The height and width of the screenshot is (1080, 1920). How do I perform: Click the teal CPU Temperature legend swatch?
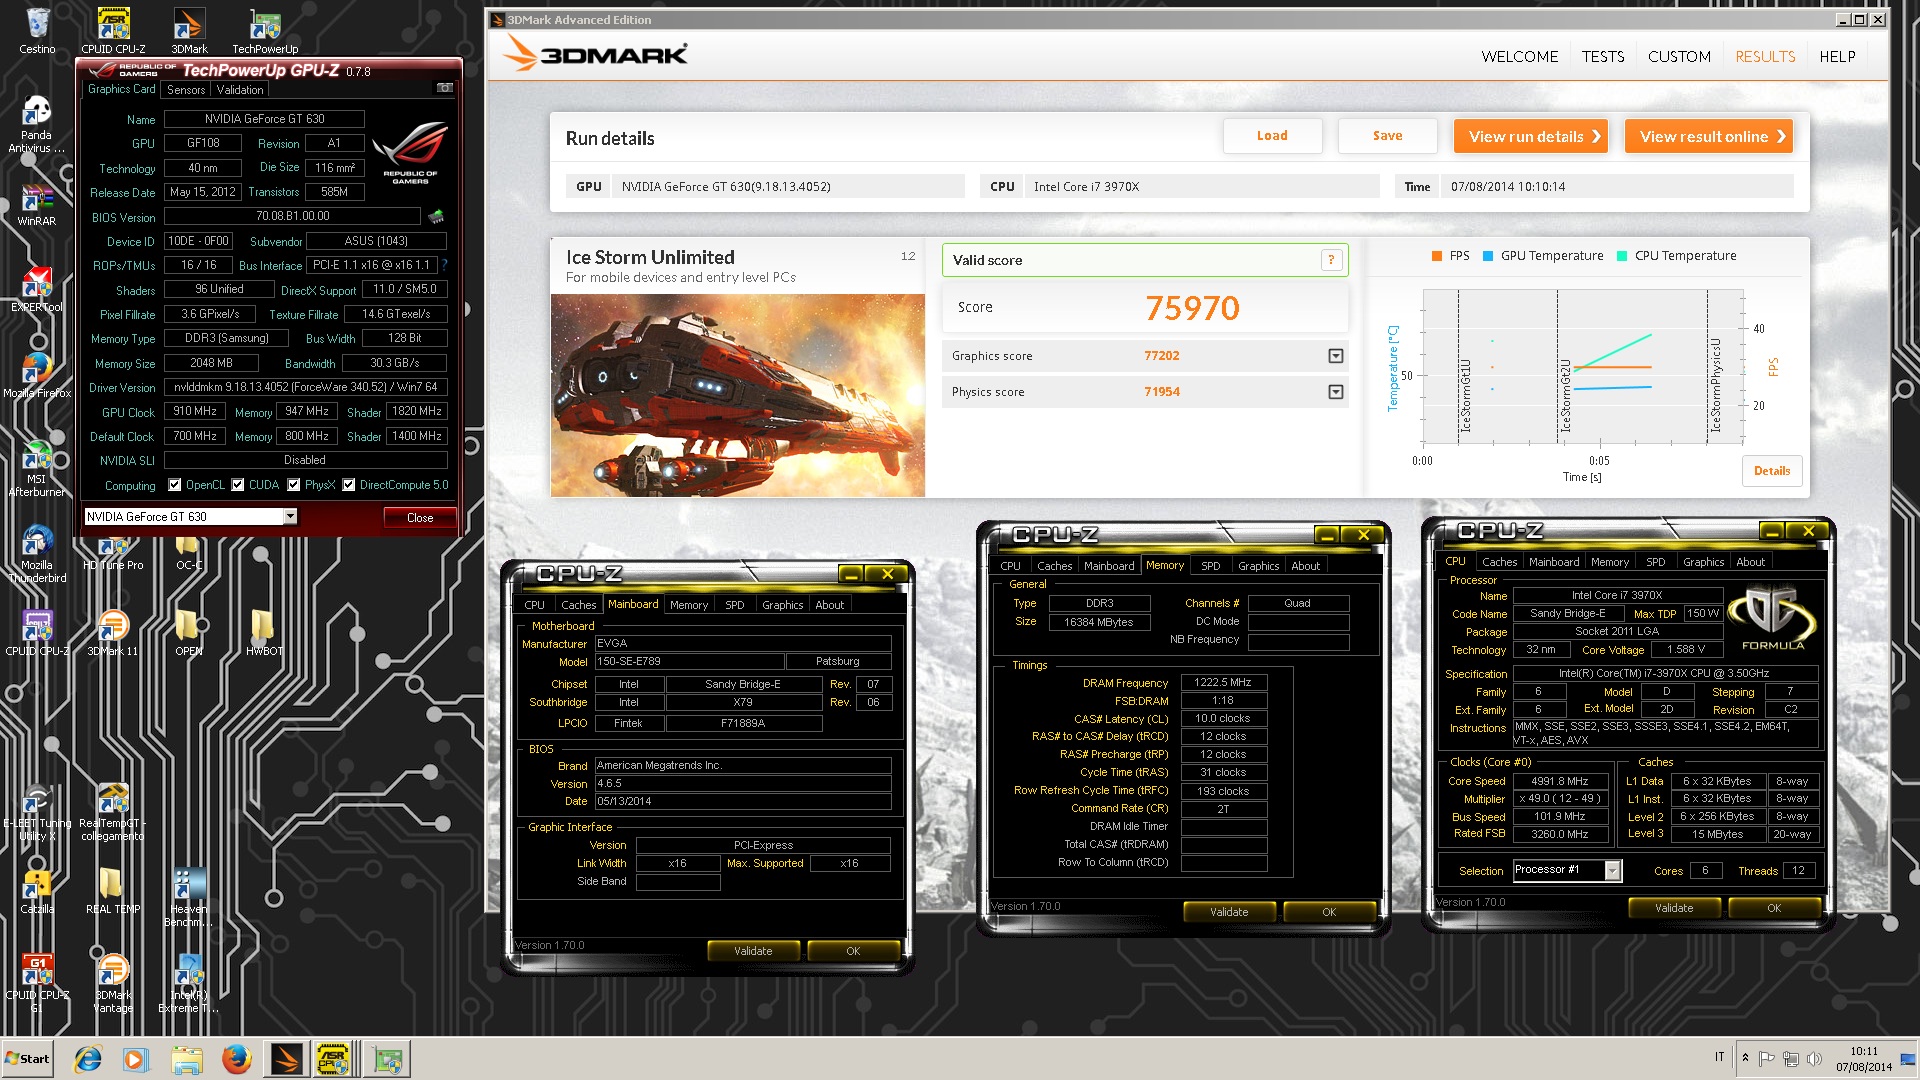[1622, 256]
